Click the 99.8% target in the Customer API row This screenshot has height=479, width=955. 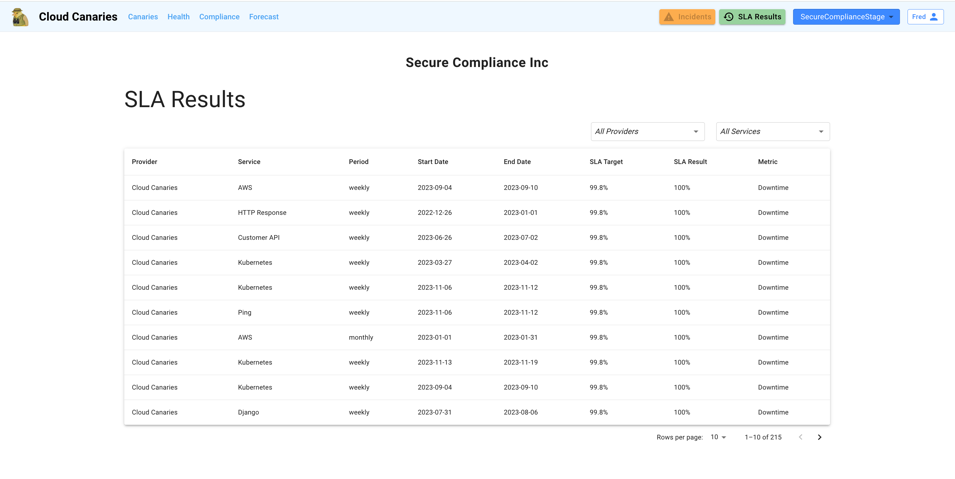(x=599, y=238)
